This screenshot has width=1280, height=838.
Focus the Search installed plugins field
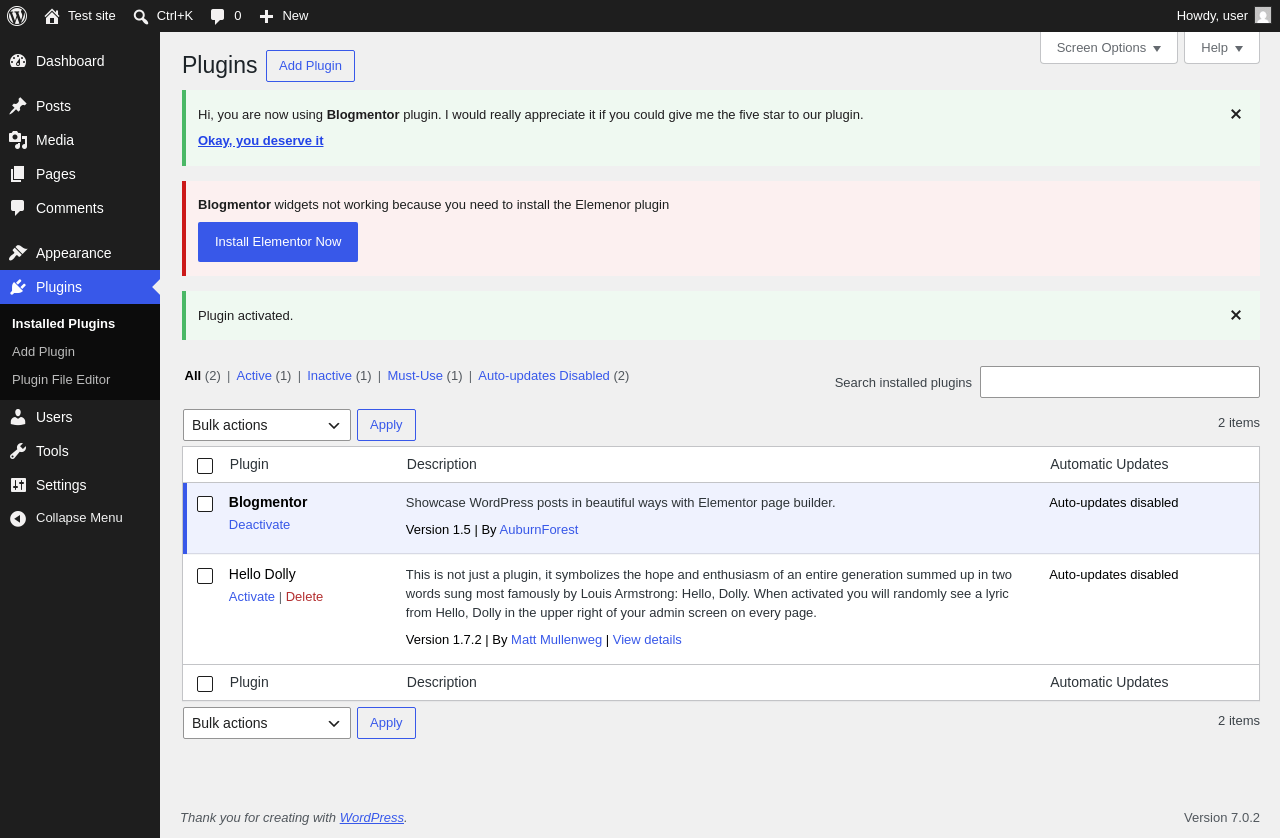(1120, 382)
